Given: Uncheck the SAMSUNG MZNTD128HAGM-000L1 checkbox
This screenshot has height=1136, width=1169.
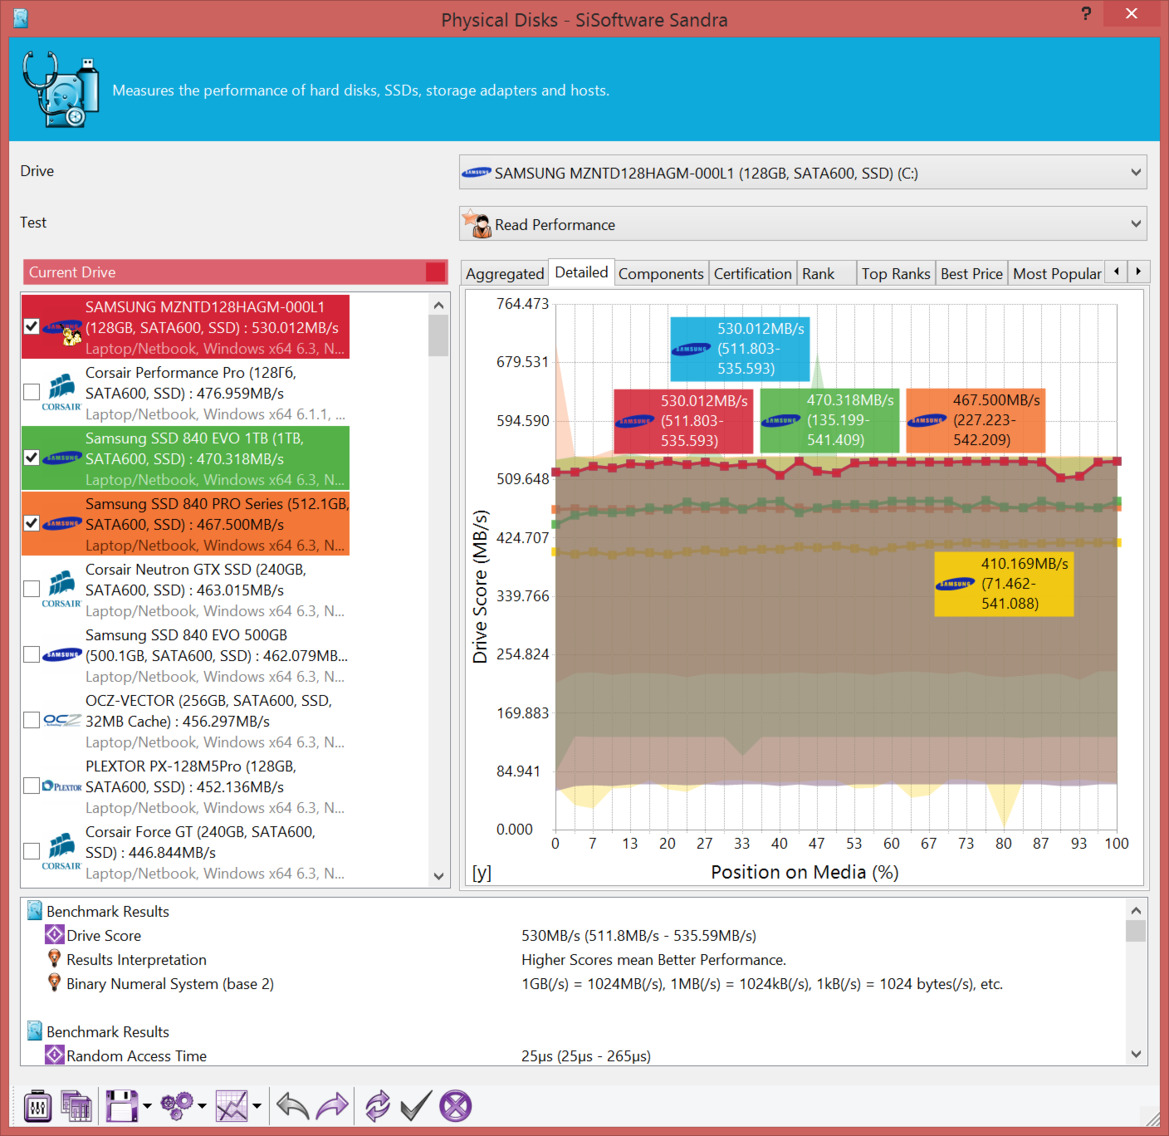Looking at the screenshot, I should (x=31, y=326).
